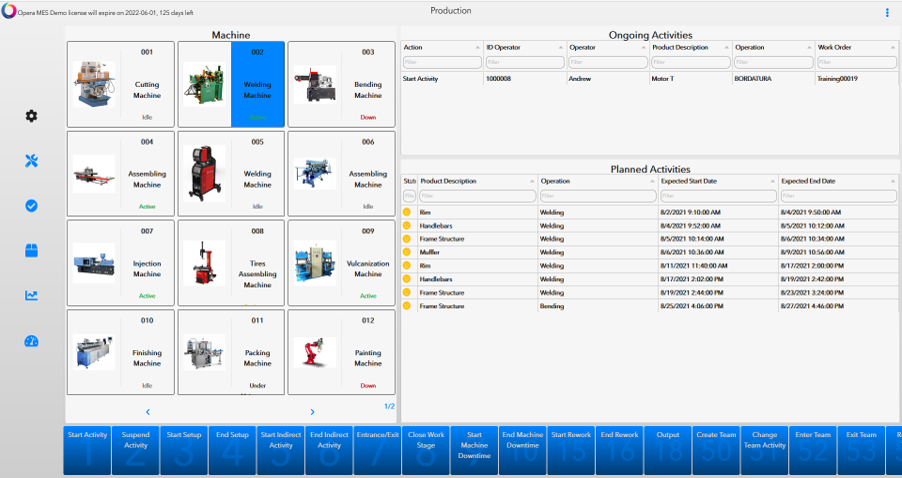Open the settings gear in the sidebar
Screen dimensions: 902x478
click(31, 116)
